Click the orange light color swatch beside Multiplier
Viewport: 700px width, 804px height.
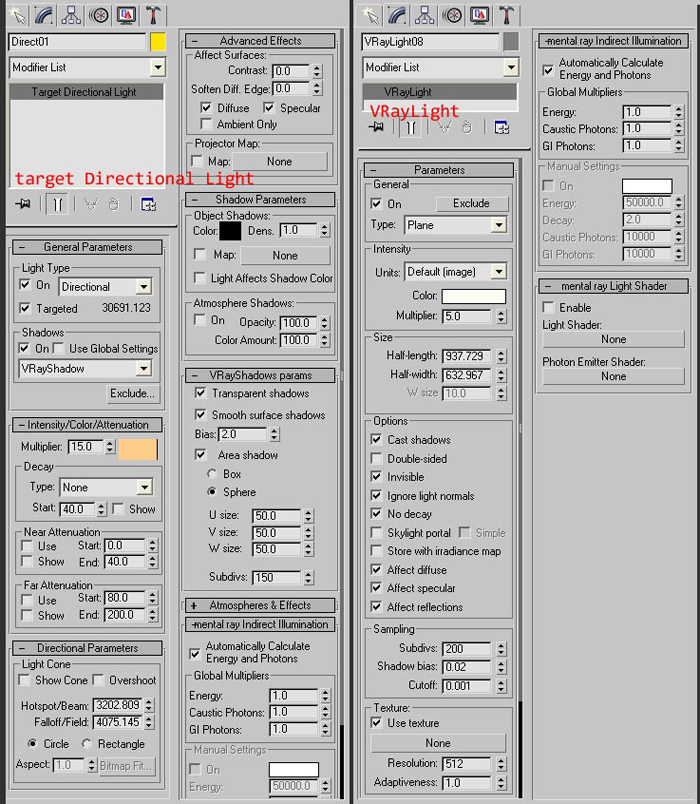[138, 449]
